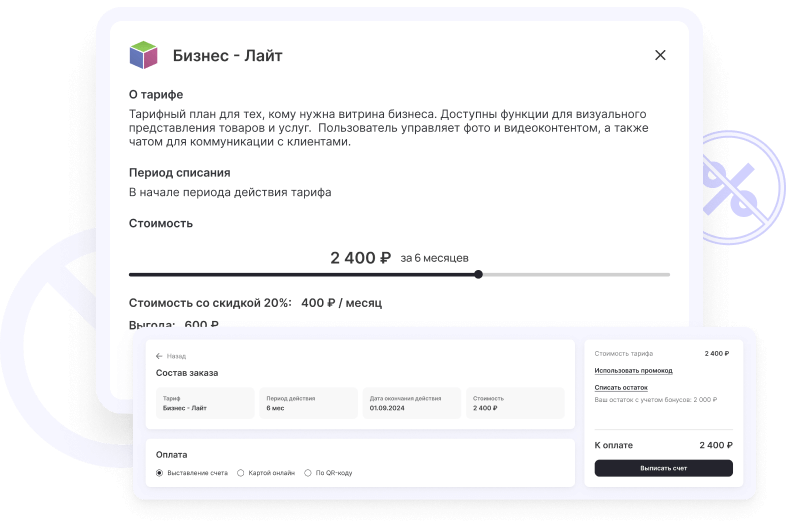
Task: Click the Бизнес - Лайт dialog title
Action: point(227,56)
